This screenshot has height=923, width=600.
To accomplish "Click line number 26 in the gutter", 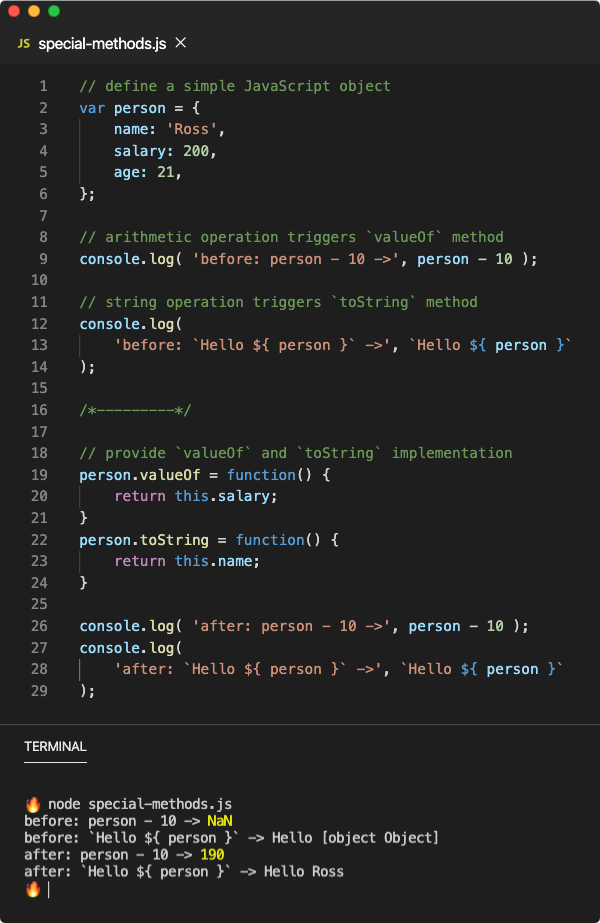I will coord(39,626).
